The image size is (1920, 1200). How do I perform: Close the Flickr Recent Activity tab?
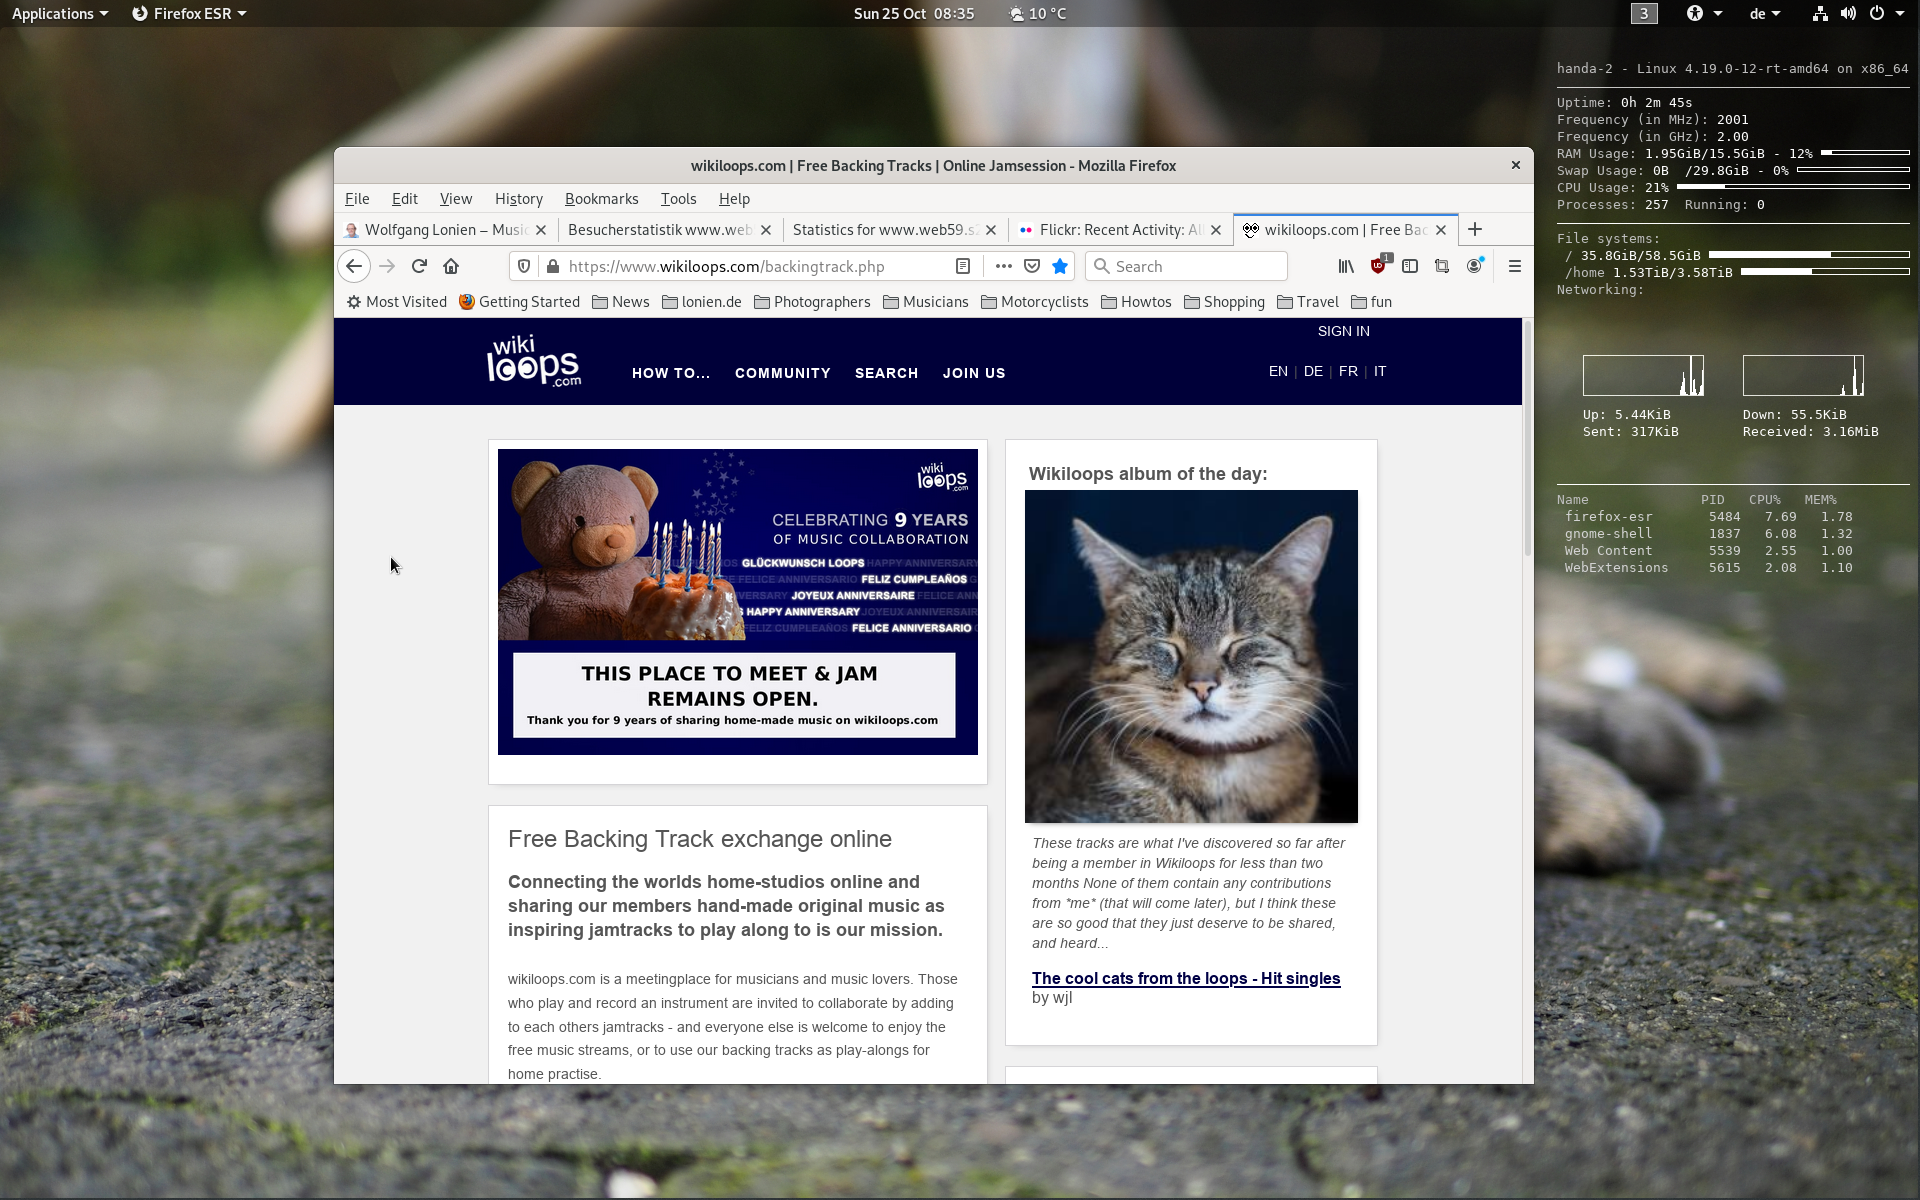coord(1216,230)
